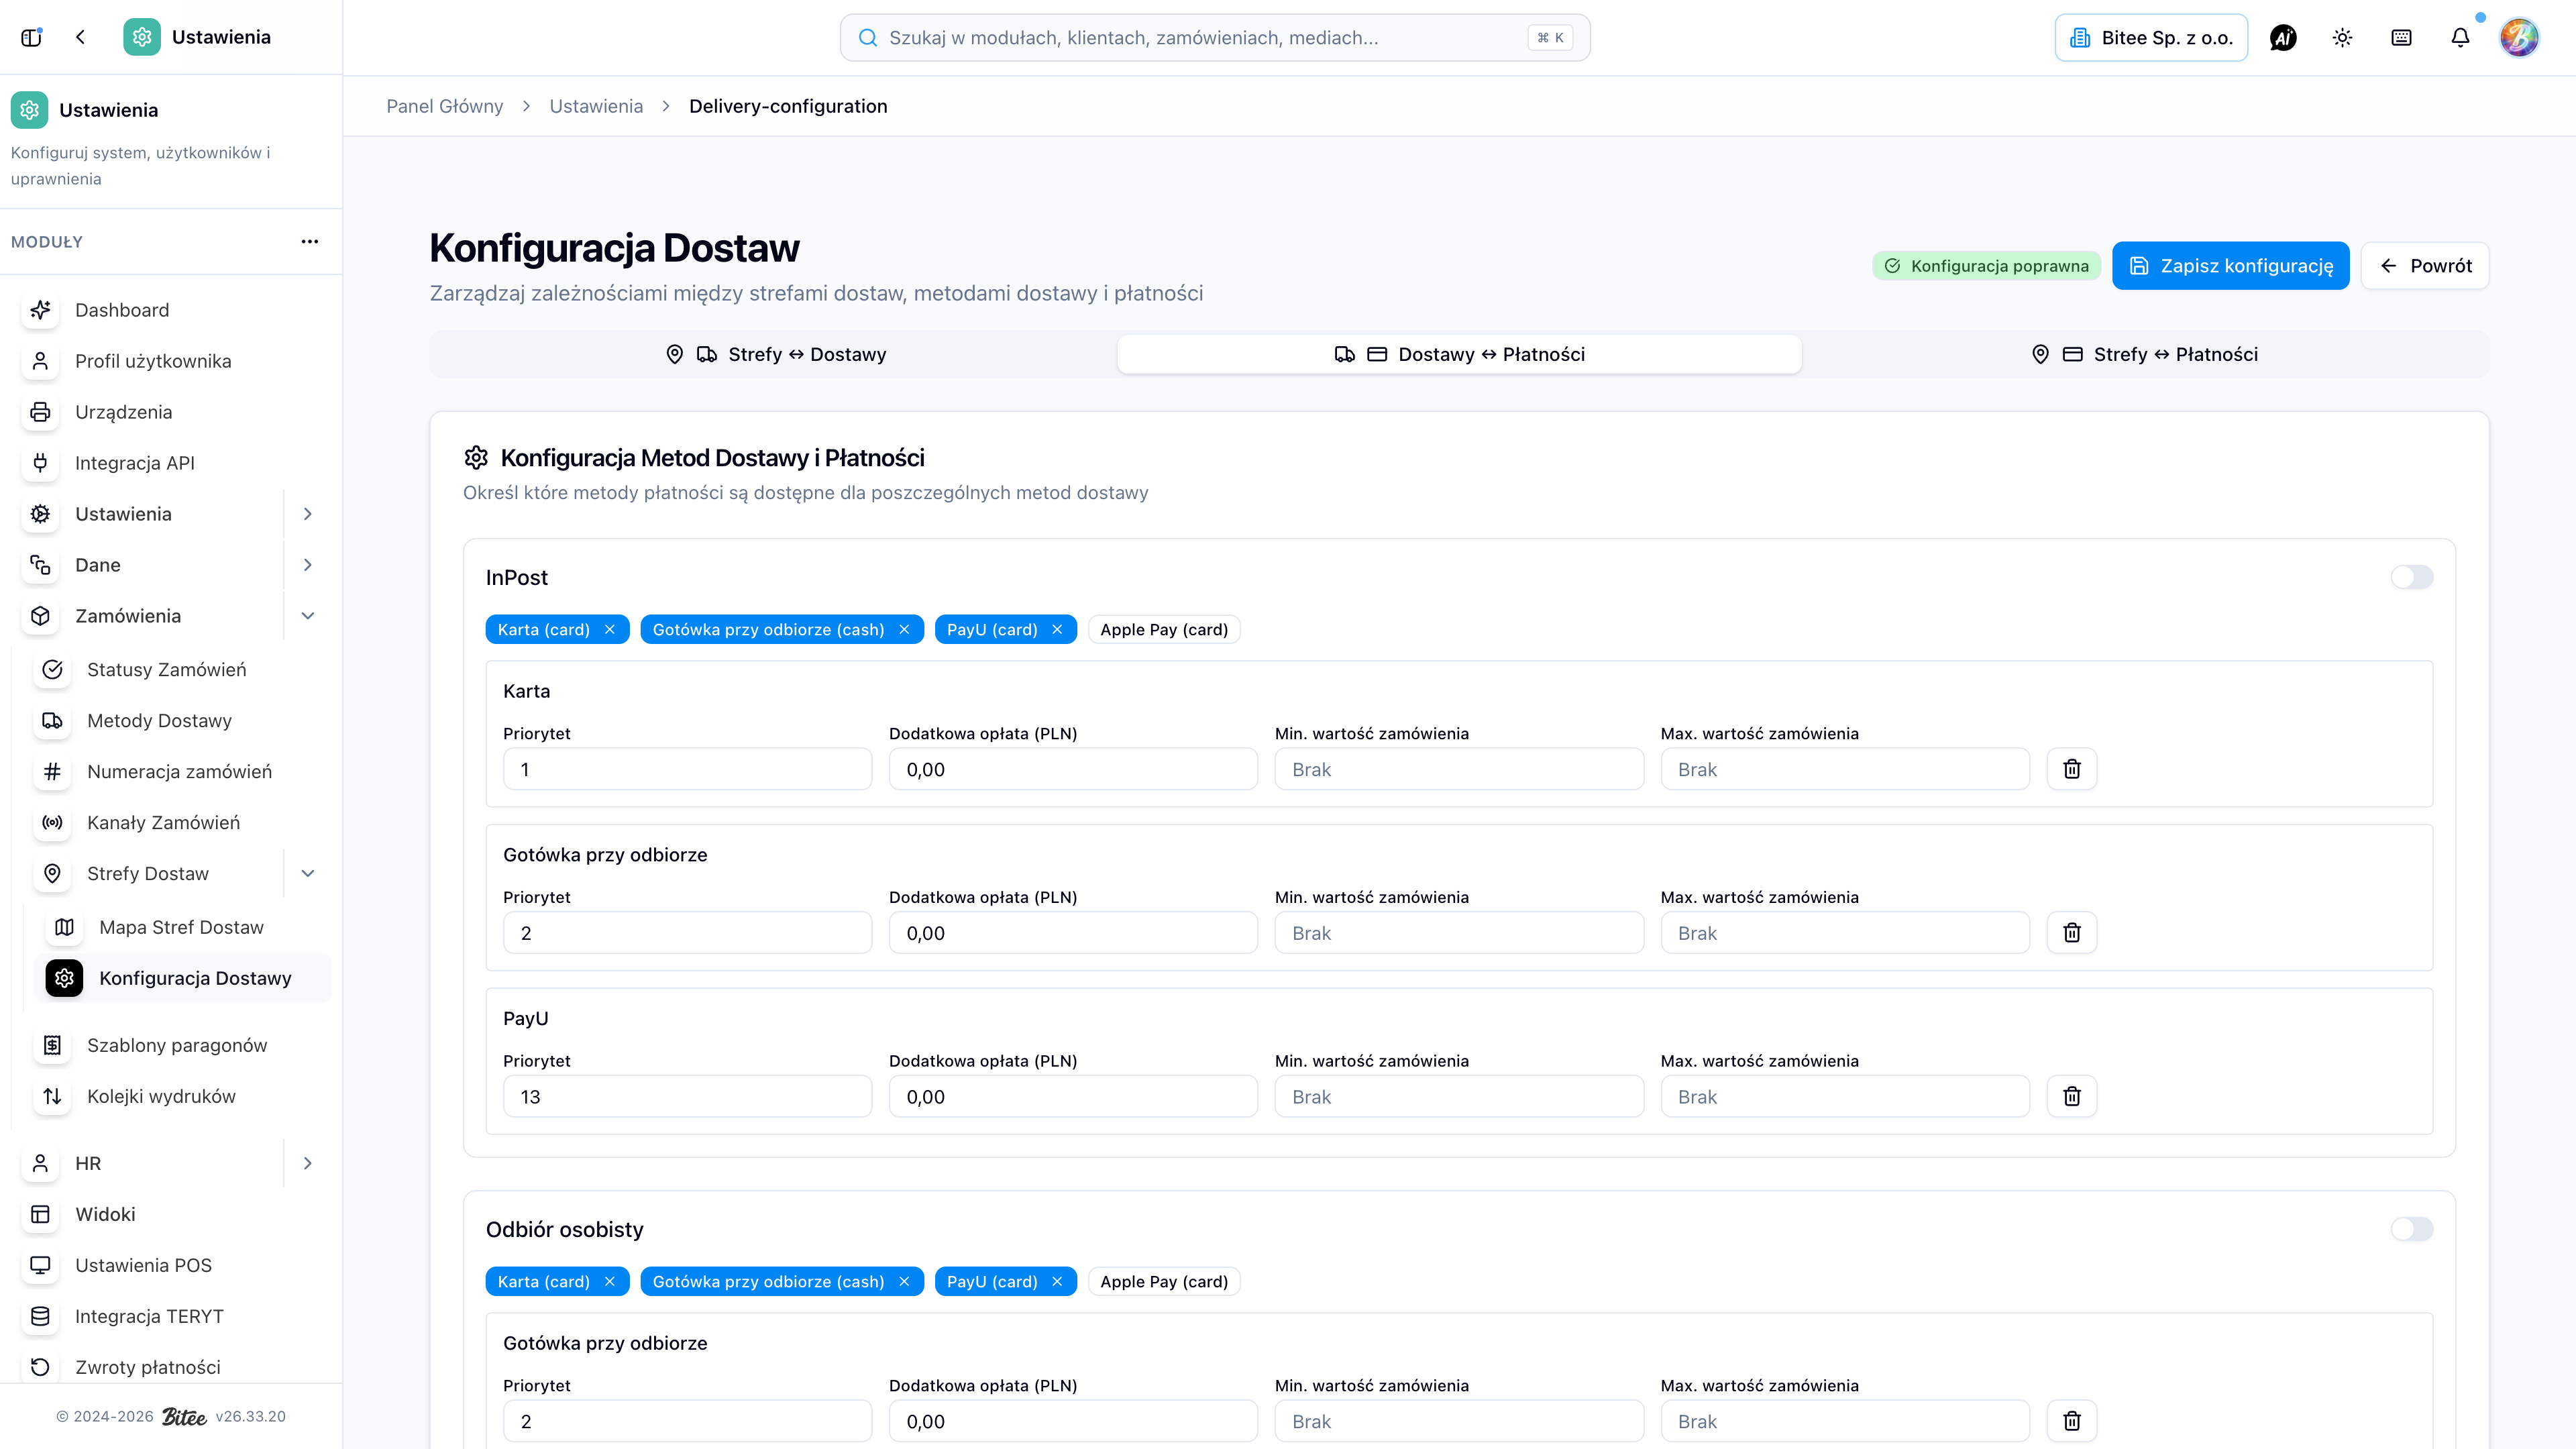
Task: Open Integracja TERYT module
Action: pyautogui.click(x=149, y=1316)
